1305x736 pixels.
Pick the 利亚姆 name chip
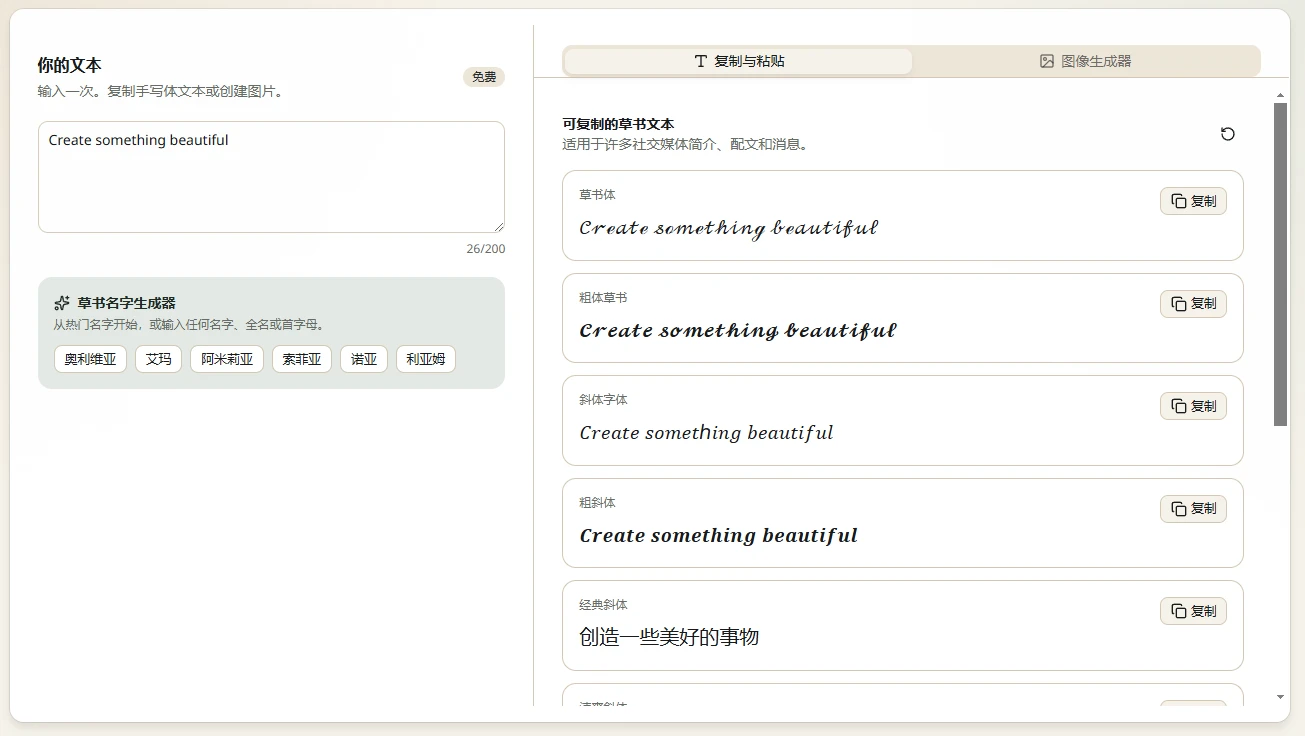click(x=426, y=359)
